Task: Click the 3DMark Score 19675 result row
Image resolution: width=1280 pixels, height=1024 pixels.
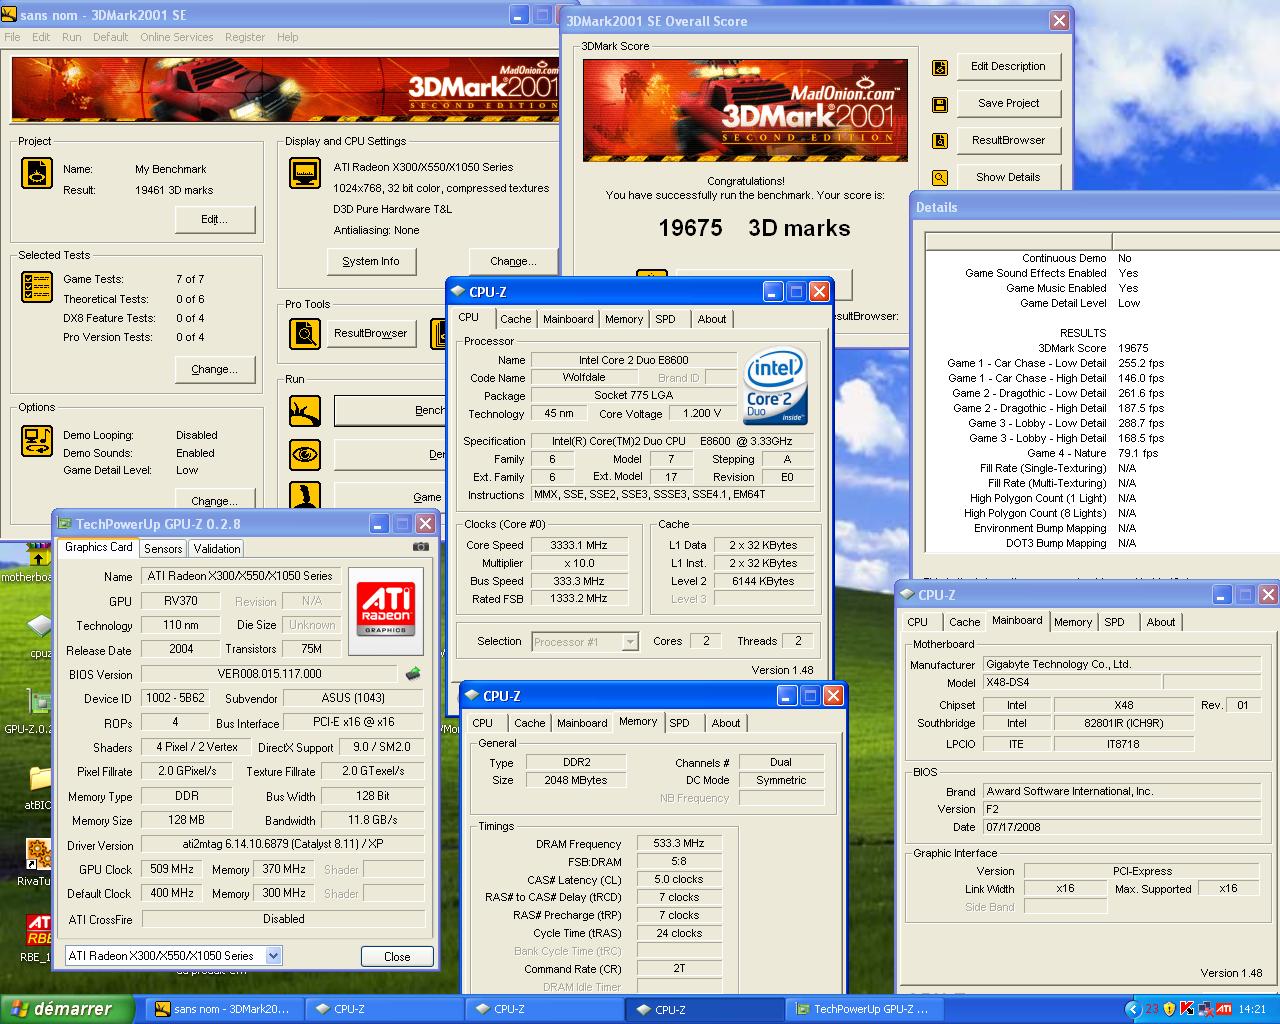Action: click(x=1101, y=348)
